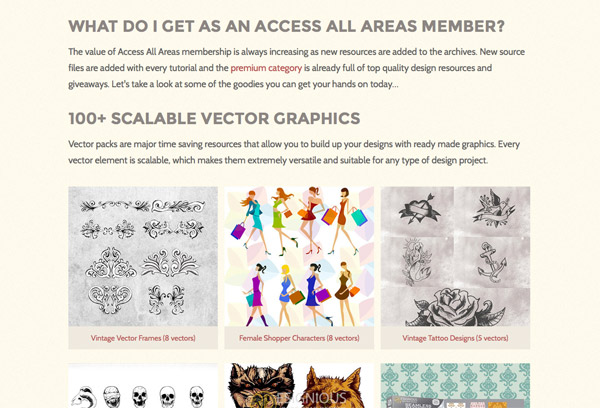This screenshot has width=600, height=408.
Task: Click the mermaid tattoo graphic
Action: [416, 262]
